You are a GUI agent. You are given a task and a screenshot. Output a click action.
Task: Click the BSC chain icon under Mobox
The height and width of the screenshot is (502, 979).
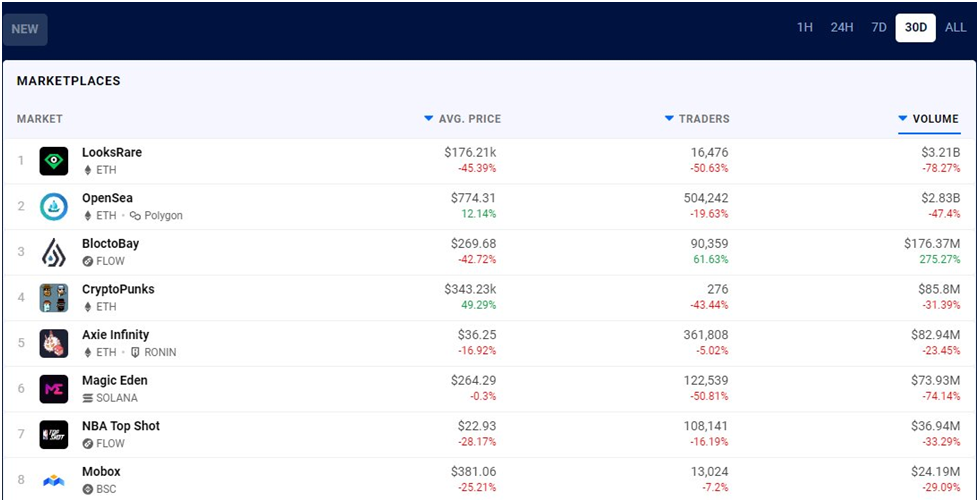coord(87,489)
